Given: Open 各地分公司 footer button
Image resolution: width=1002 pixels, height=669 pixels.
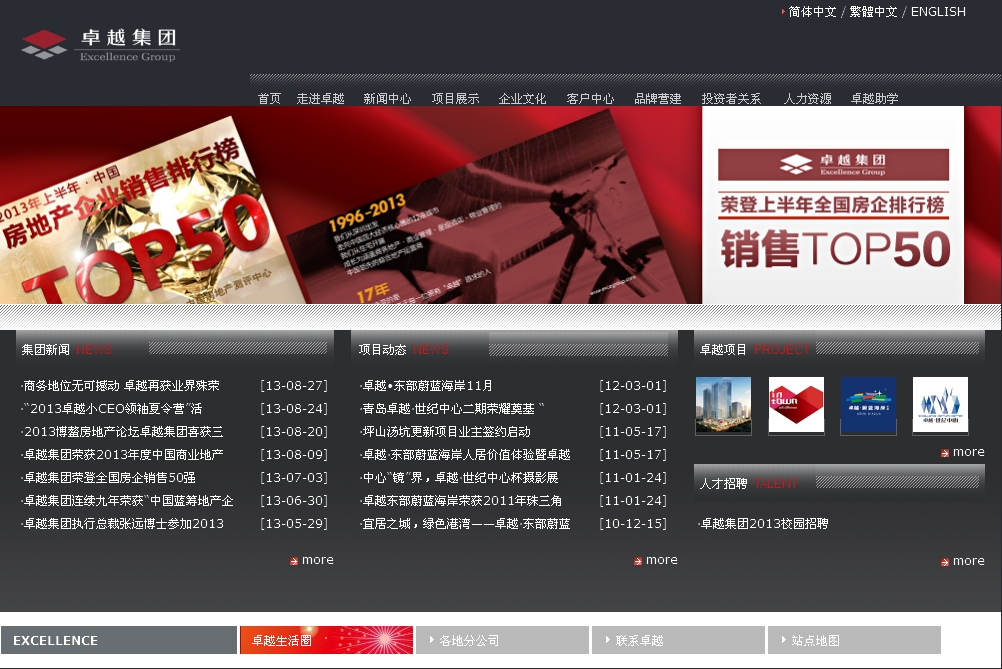Looking at the screenshot, I should point(502,640).
